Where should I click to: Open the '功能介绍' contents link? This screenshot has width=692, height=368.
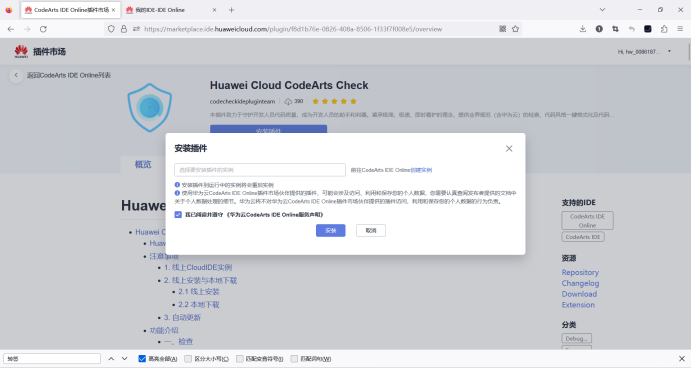[164, 330]
